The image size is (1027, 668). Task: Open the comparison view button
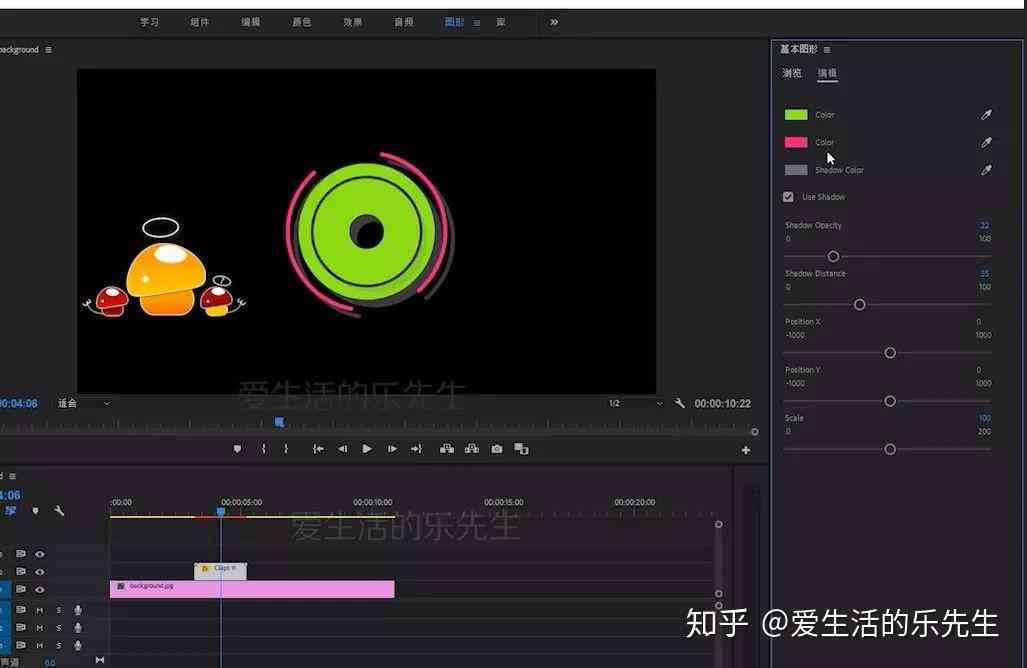click(x=521, y=449)
